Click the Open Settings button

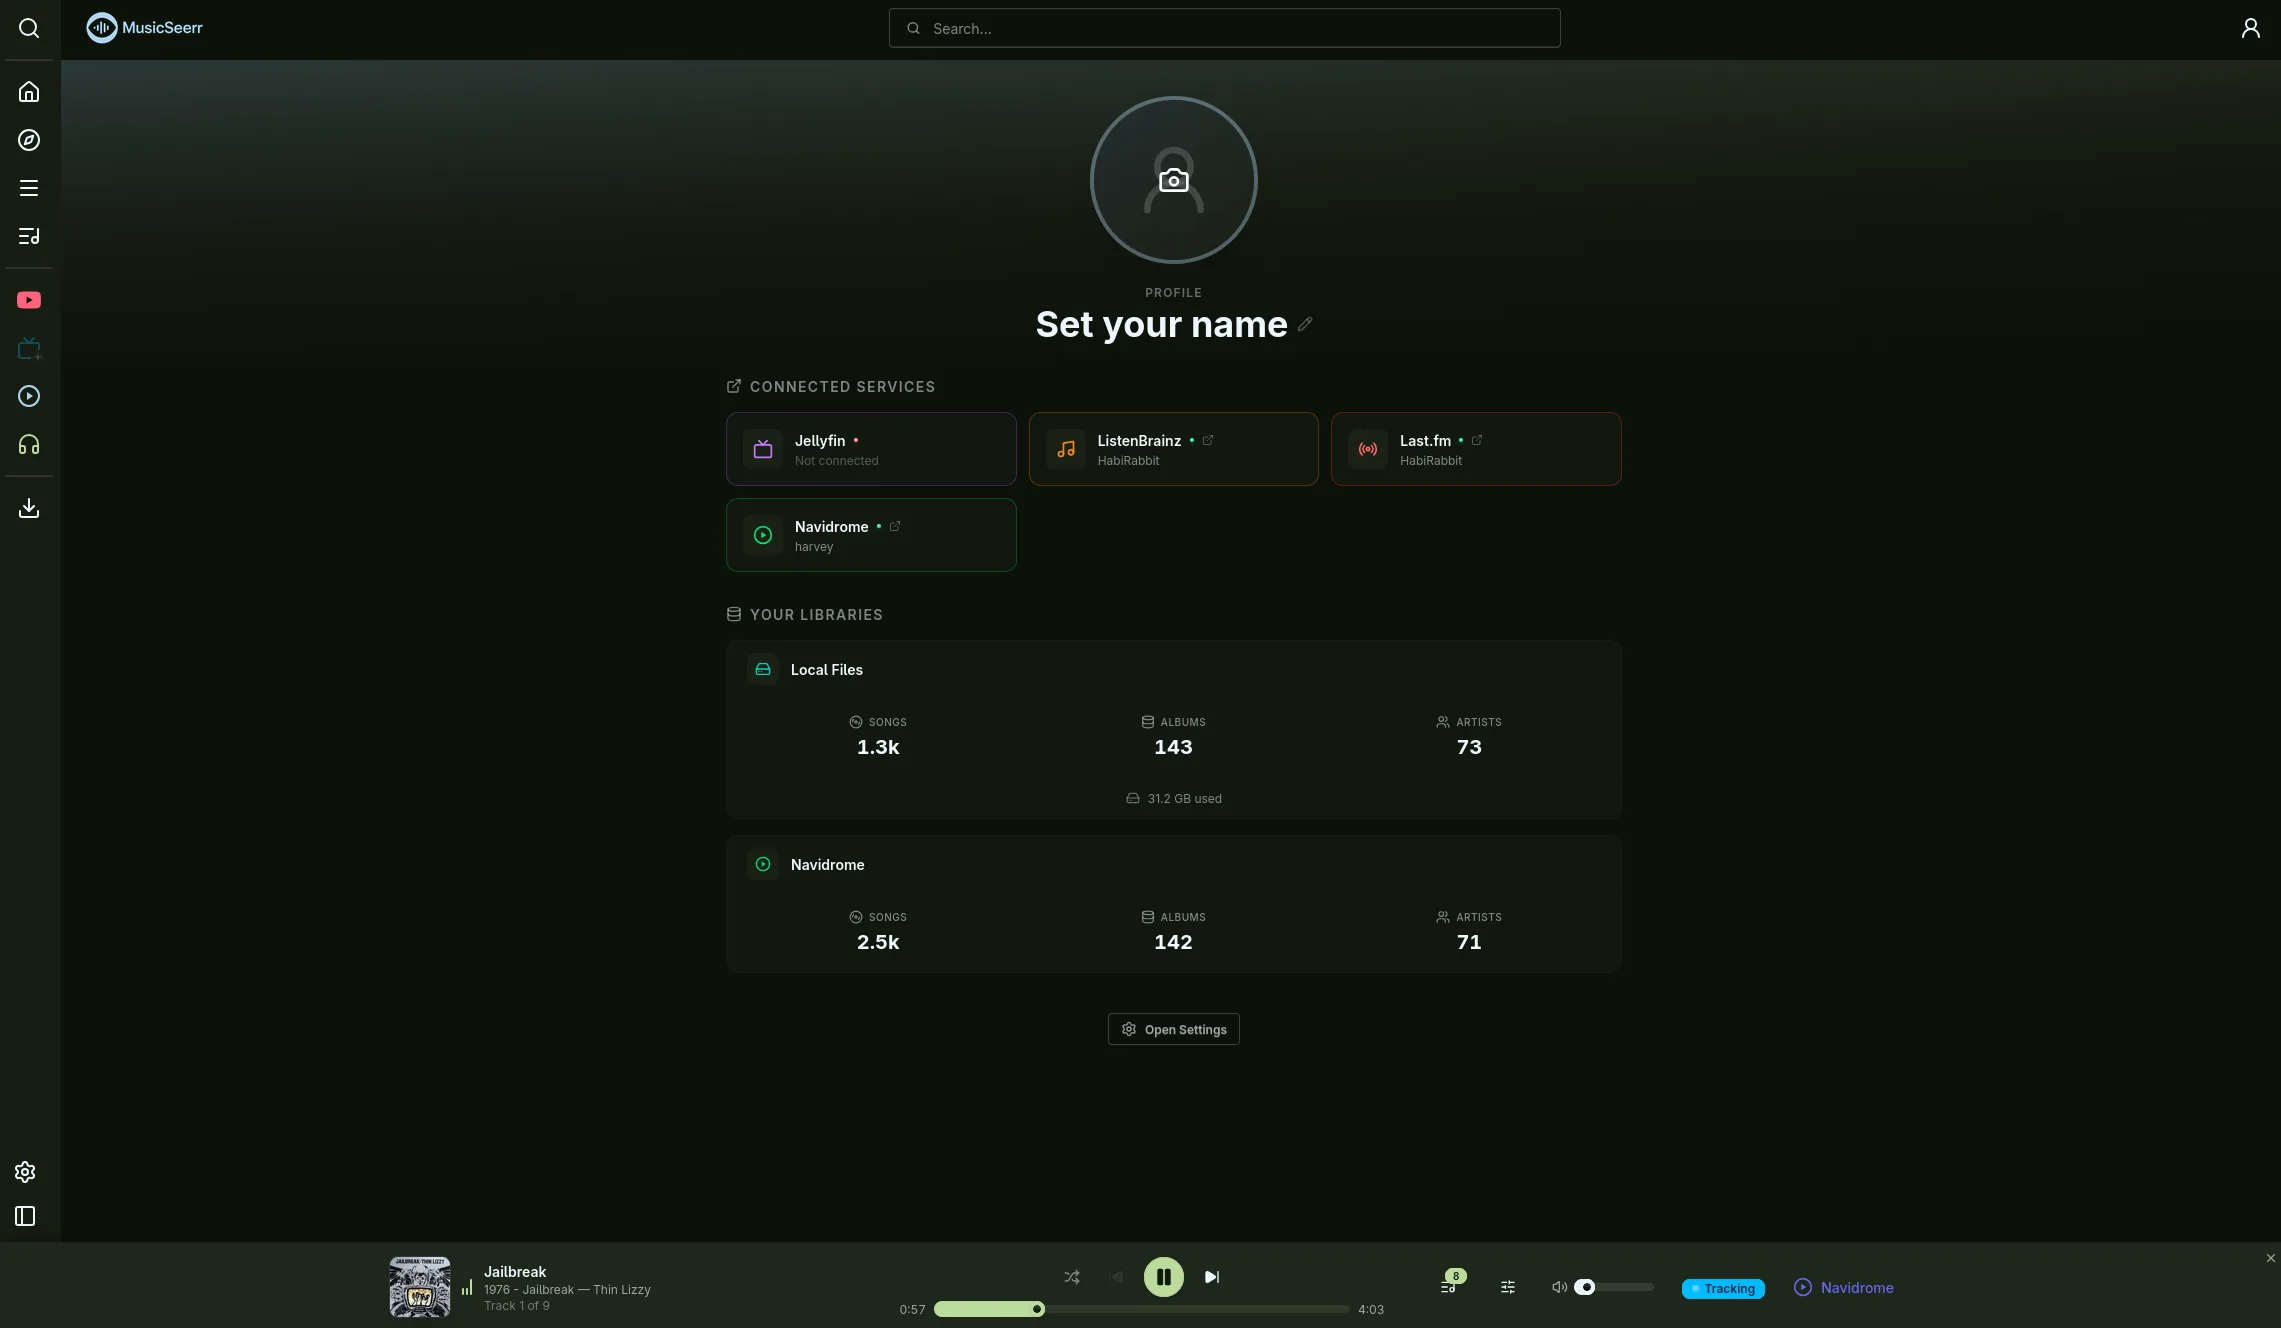coord(1172,1028)
